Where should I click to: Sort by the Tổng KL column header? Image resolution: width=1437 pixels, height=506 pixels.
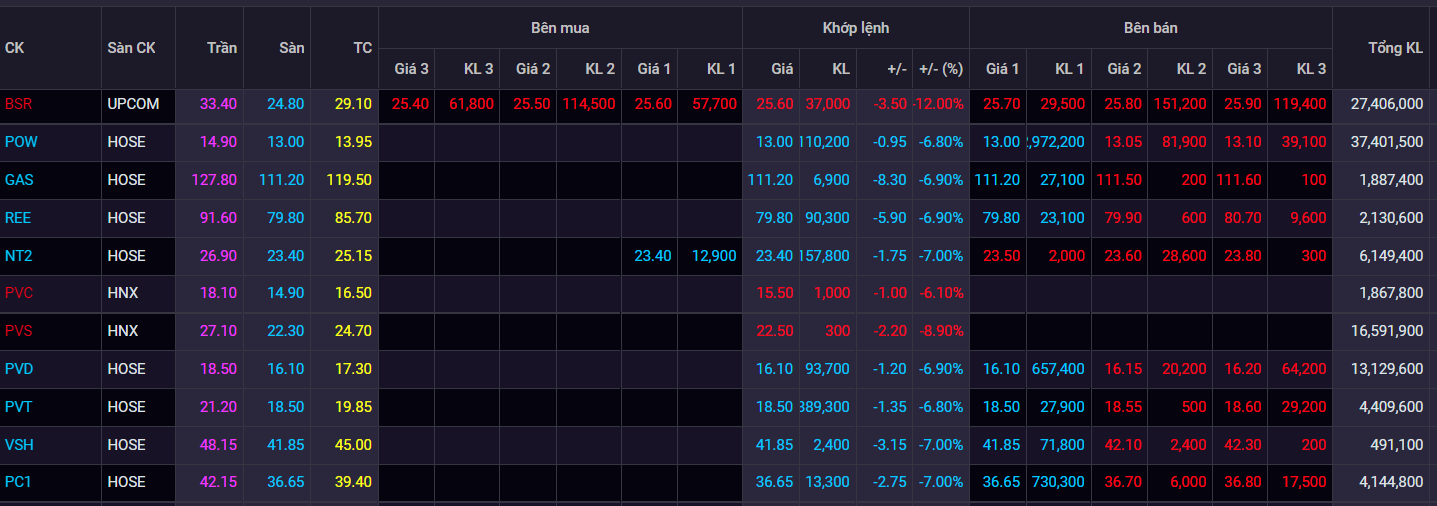pyautogui.click(x=1395, y=48)
